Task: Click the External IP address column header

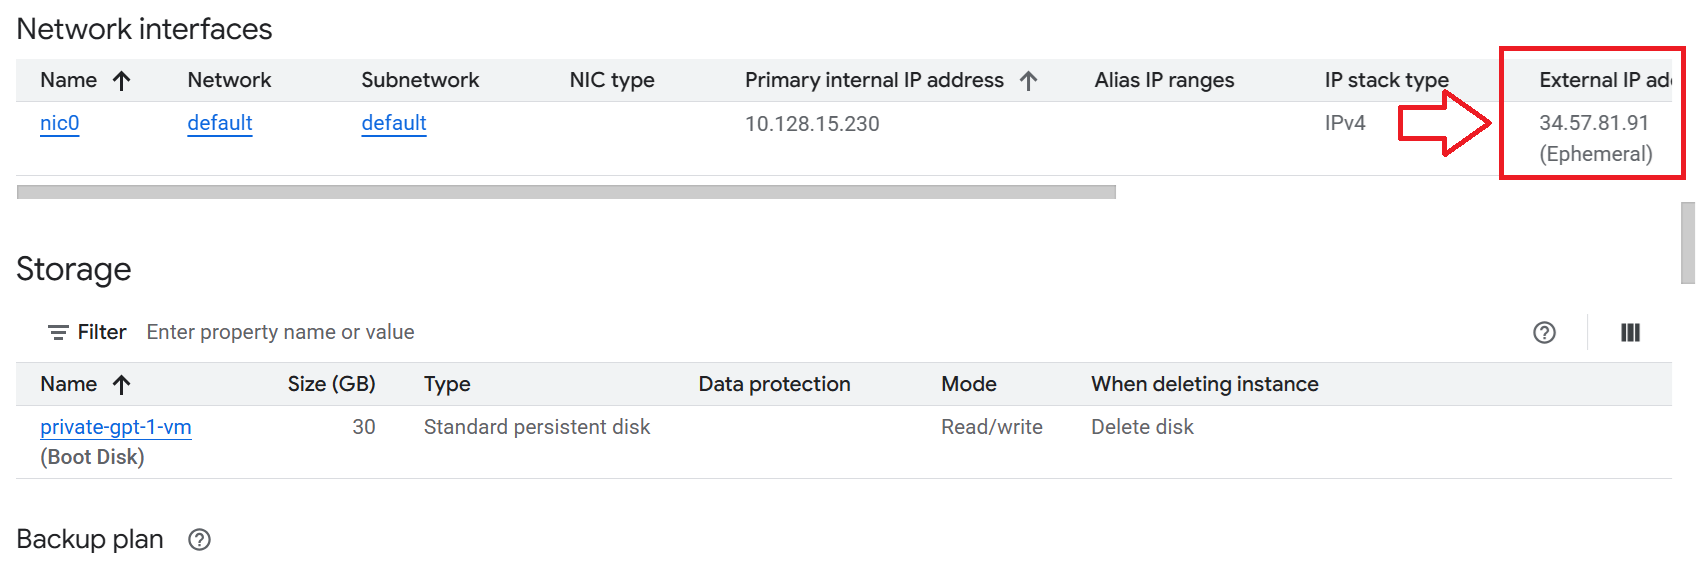Action: coord(1604,80)
